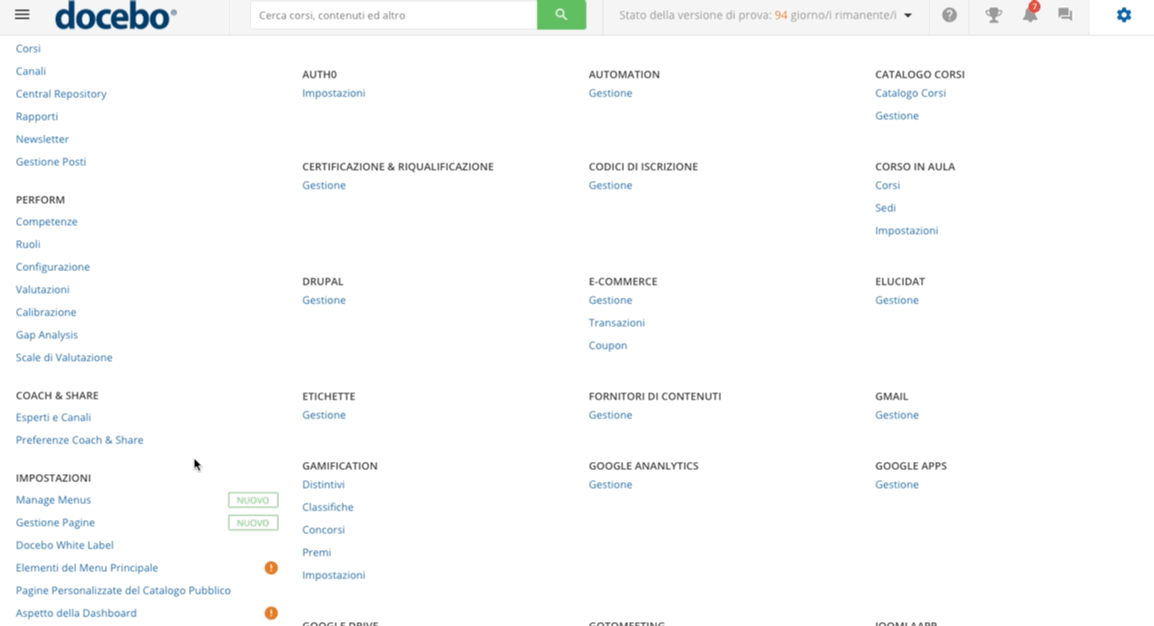Screen dimensions: 1154x626
Task: Click NUOVO badge next to Gestione Pagine
Action: tap(253, 523)
